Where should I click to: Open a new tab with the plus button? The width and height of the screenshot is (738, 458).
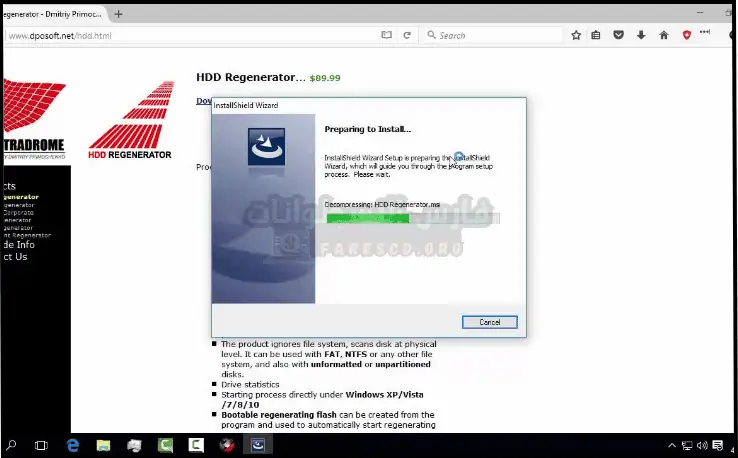pos(119,14)
